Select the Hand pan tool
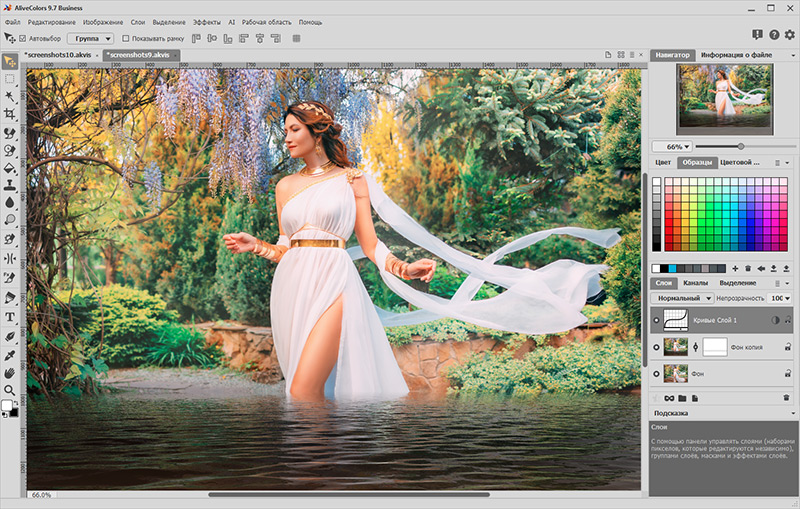The width and height of the screenshot is (800, 509). pyautogui.click(x=10, y=373)
